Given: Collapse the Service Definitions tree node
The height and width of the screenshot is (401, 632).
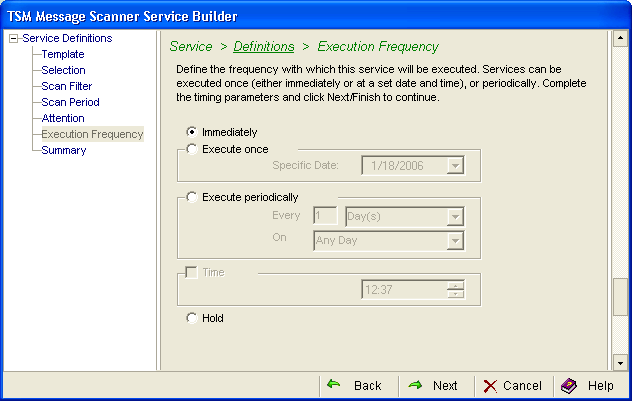Looking at the screenshot, I should 14,39.
